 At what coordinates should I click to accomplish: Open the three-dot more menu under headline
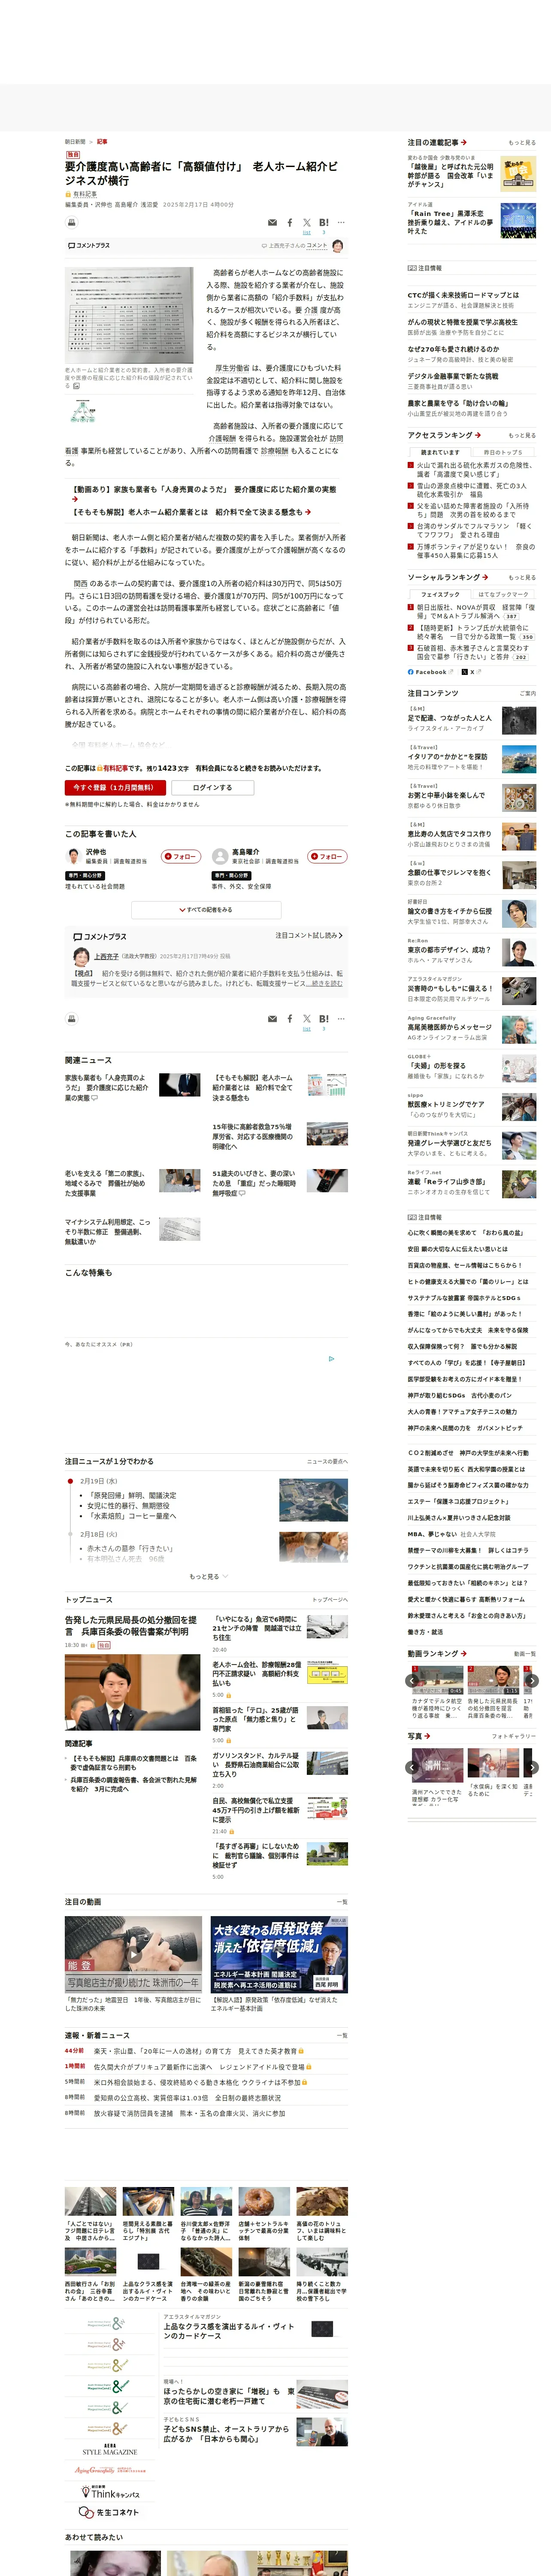(341, 223)
